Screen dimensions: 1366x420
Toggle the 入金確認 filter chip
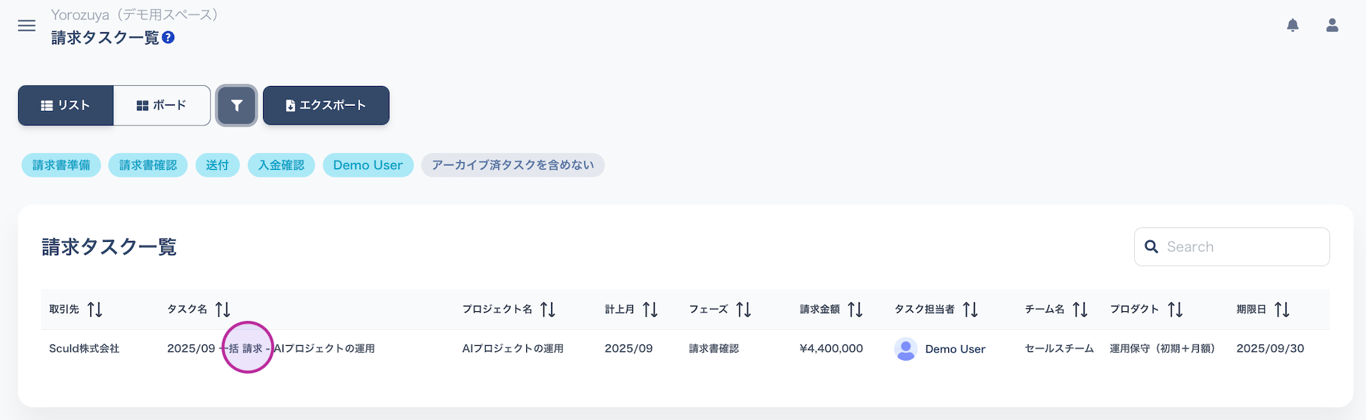pyautogui.click(x=281, y=165)
